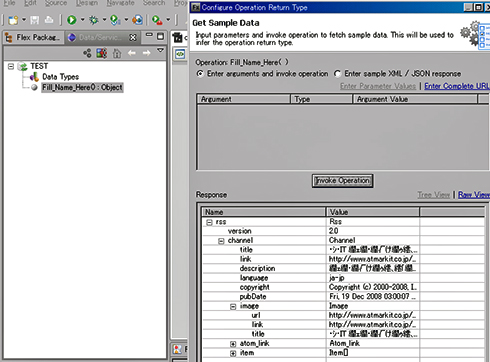Expand the item response node
The width and height of the screenshot is (490, 362).
233,353
